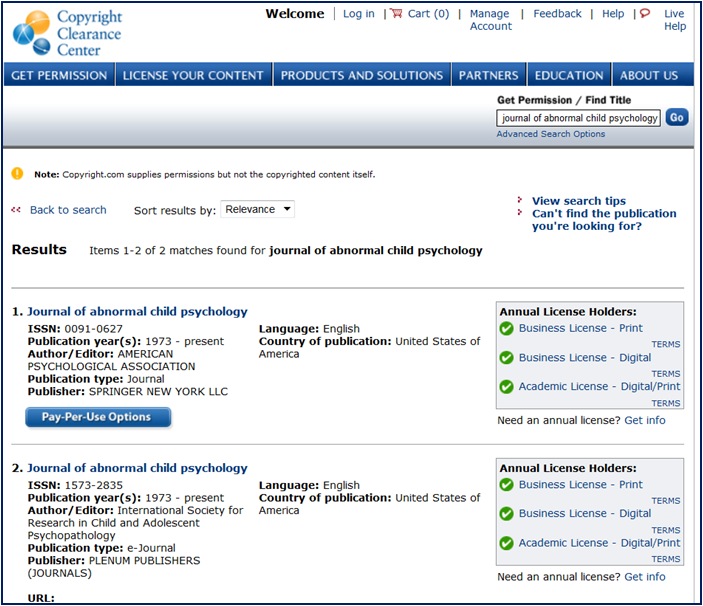The width and height of the screenshot is (703, 606).
Task: Open the shopping cart icon
Action: tap(396, 14)
